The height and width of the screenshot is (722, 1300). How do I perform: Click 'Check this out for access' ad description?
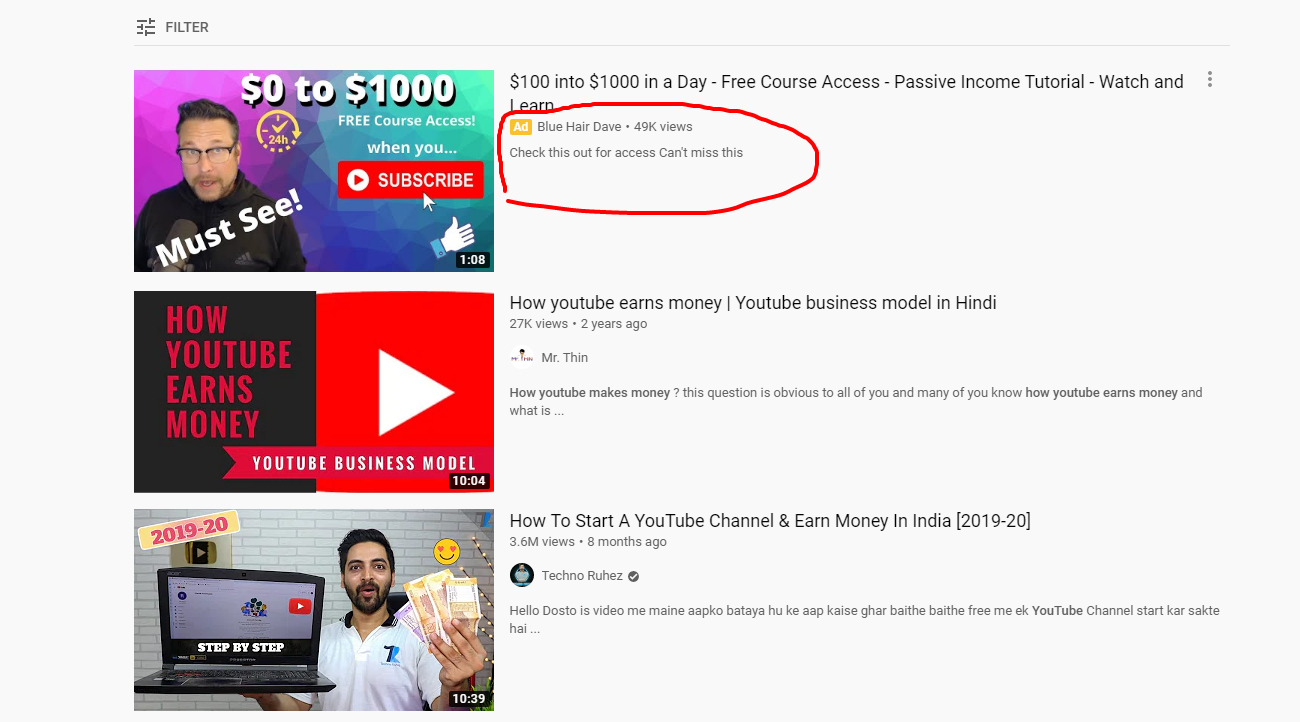click(x=626, y=153)
